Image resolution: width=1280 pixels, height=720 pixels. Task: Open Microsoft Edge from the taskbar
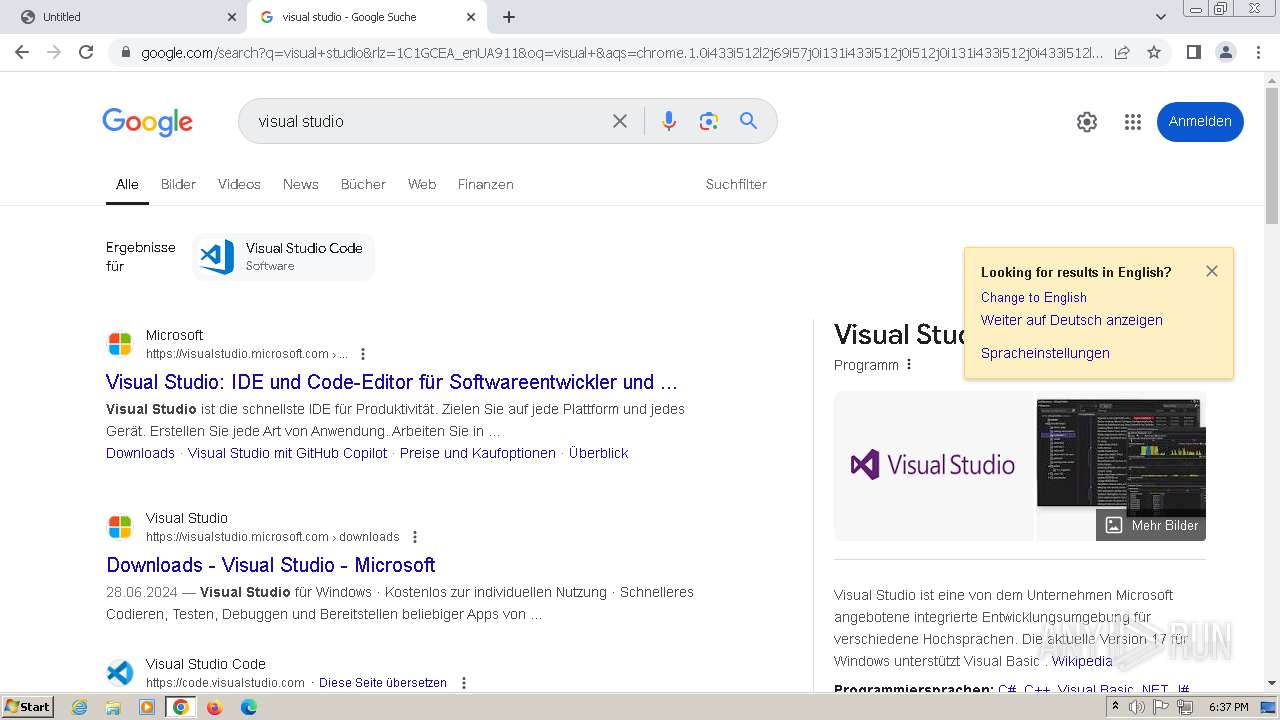(248, 707)
